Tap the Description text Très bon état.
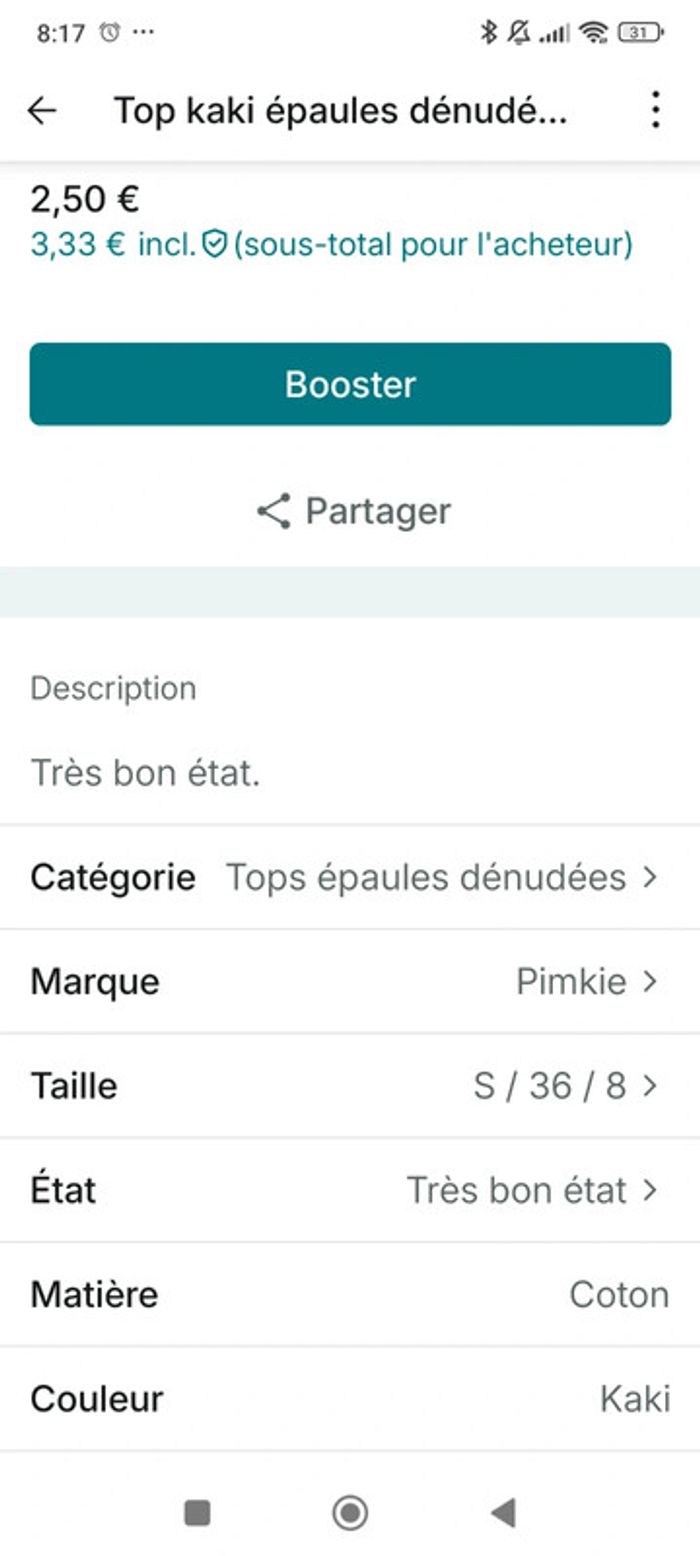Image resolution: width=700 pixels, height=1556 pixels. 146,773
